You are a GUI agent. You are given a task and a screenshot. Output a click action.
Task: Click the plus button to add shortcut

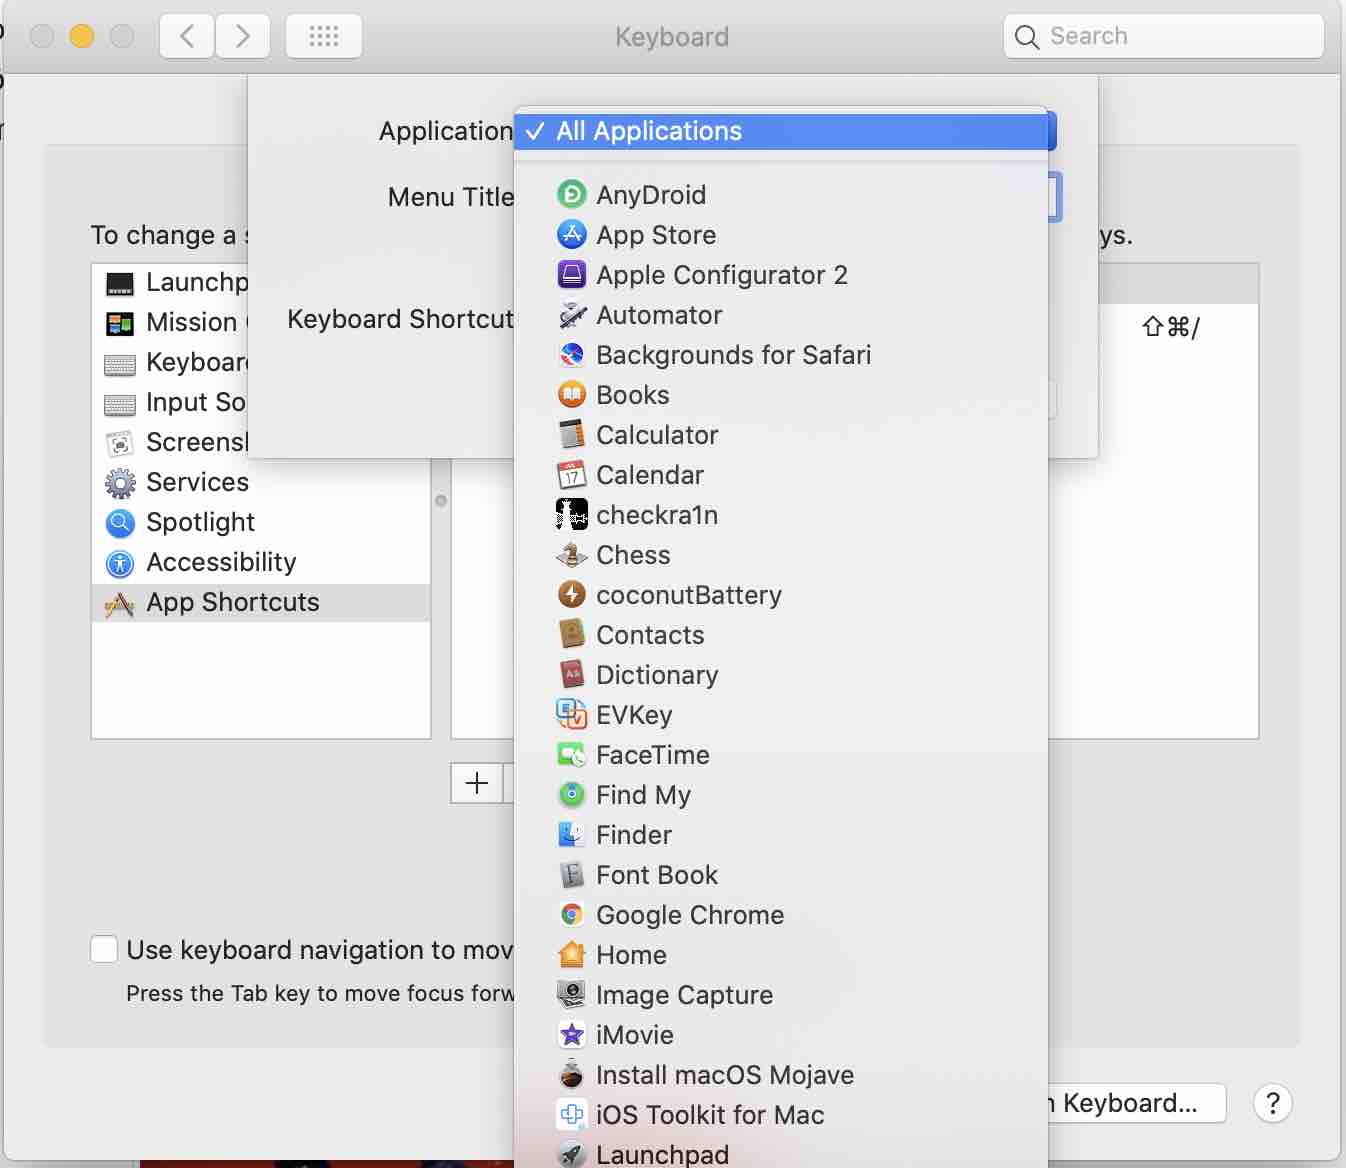pyautogui.click(x=477, y=783)
